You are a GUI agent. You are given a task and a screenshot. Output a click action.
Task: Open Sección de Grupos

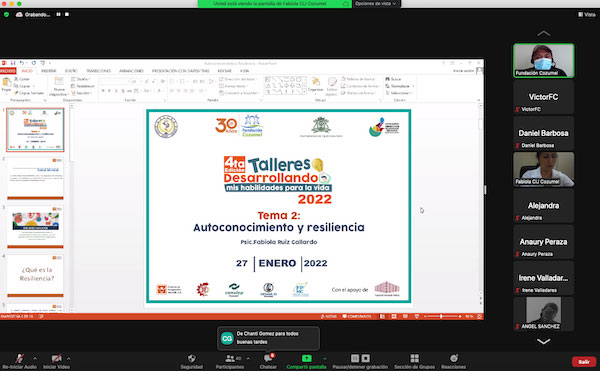pos(414,358)
